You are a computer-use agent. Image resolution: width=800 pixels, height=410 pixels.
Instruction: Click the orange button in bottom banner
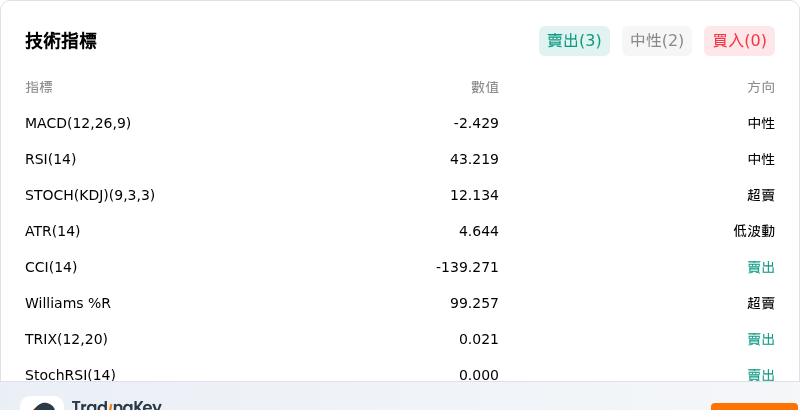pos(755,406)
